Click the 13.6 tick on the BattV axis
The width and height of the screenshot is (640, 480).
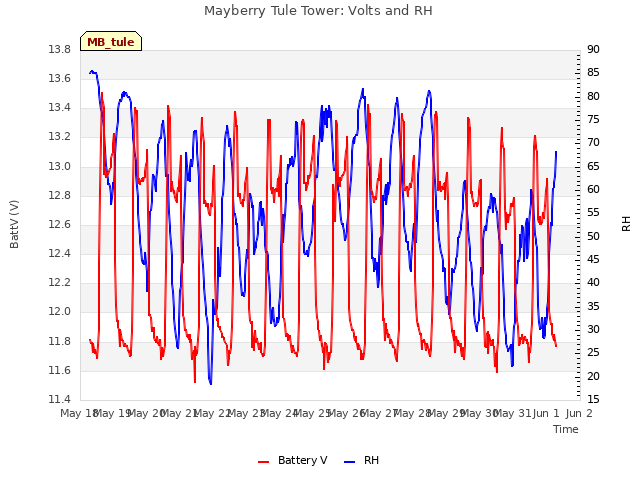tap(60, 78)
